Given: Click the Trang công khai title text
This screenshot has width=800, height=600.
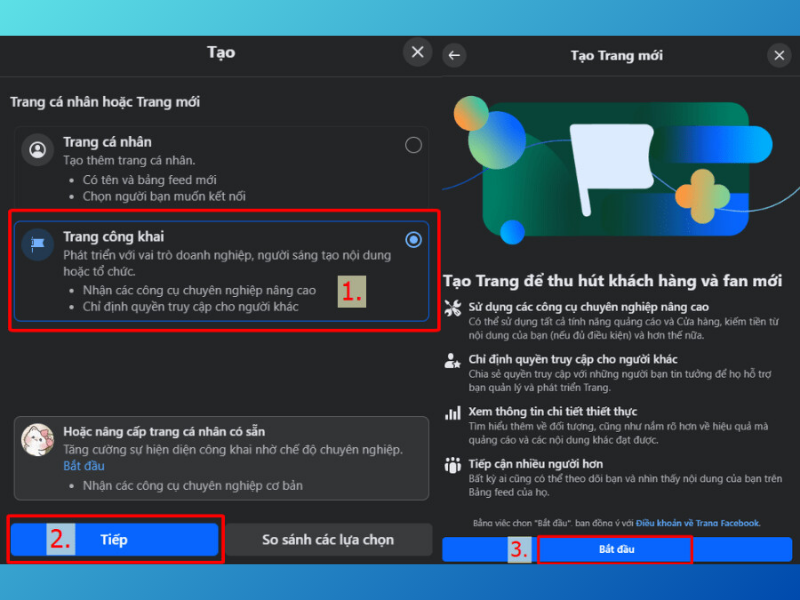Looking at the screenshot, I should coord(114,237).
